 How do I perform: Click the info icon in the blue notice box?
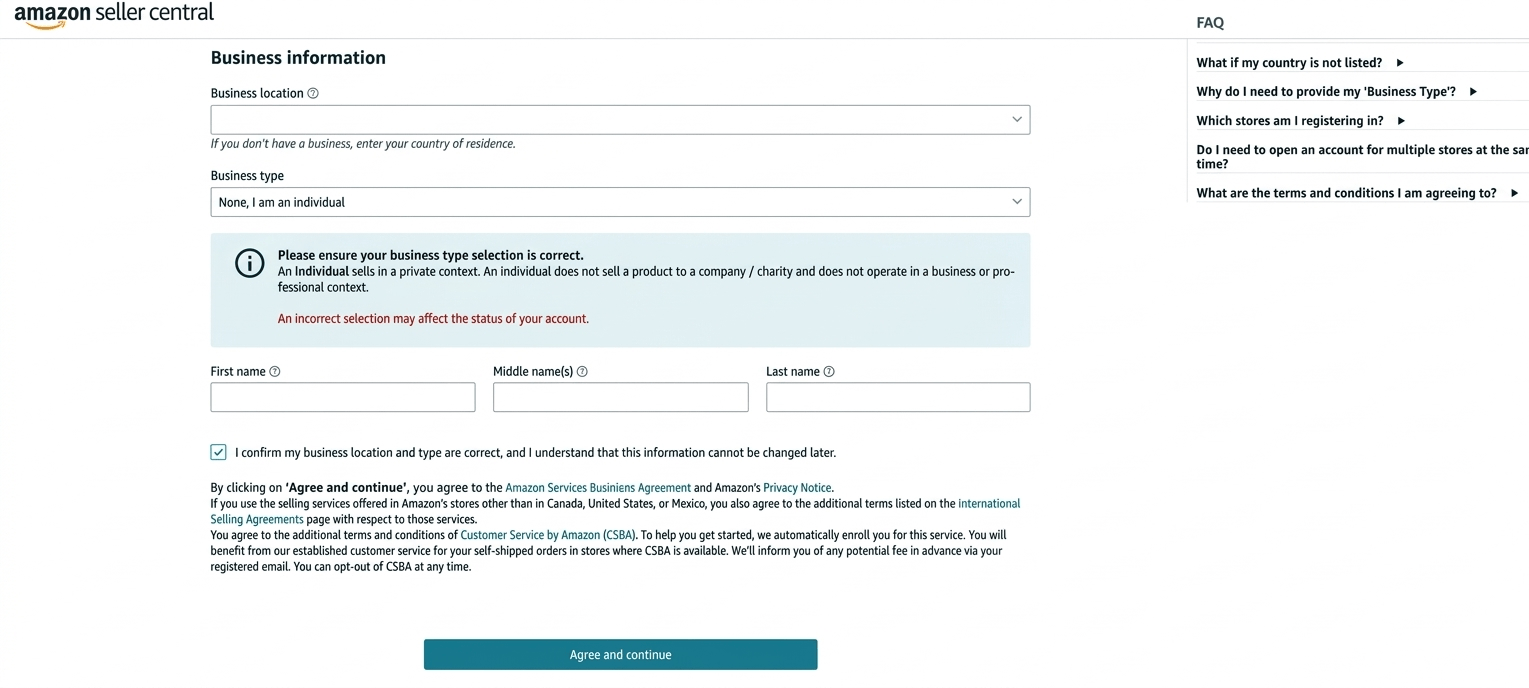249,263
